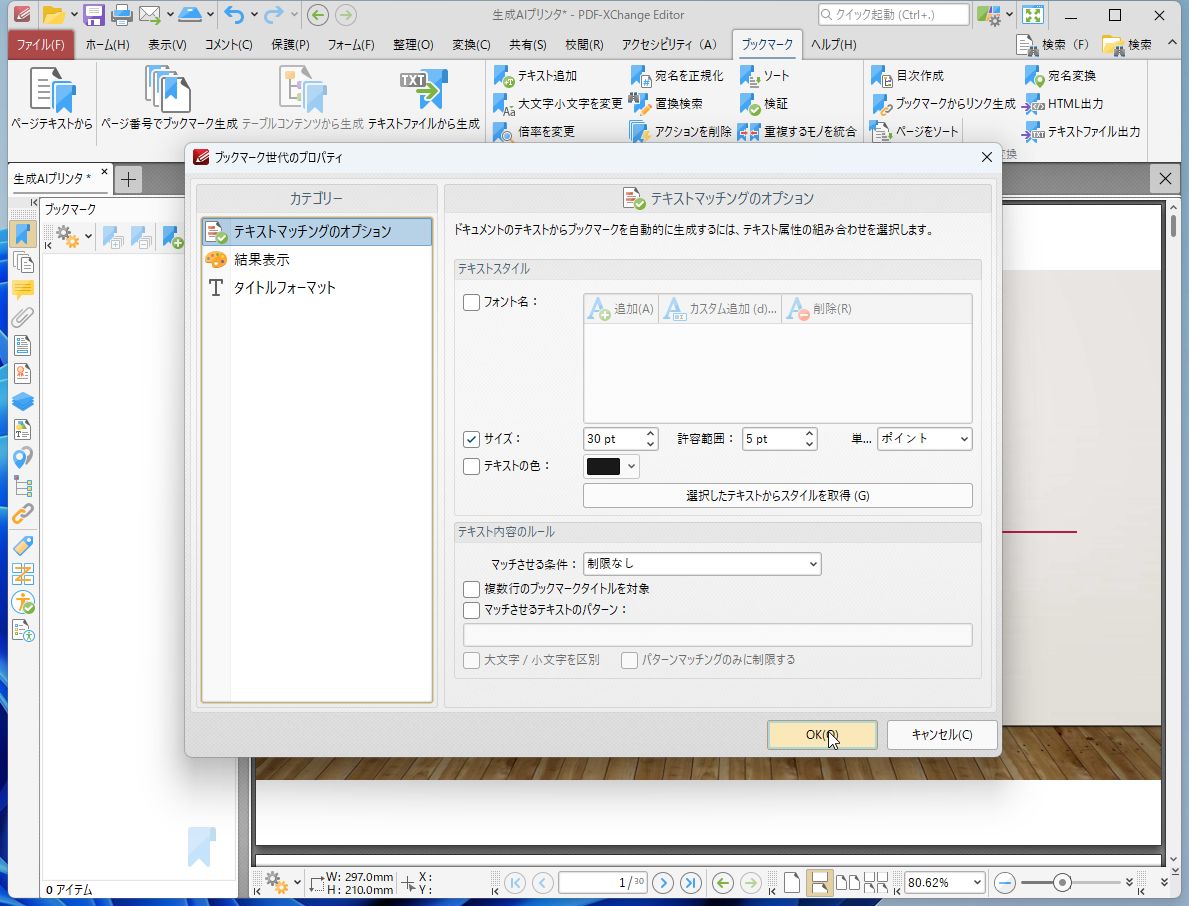This screenshot has height=906, width=1189.
Task: Expand the Bookmarks pane options gear dropdown
Action: pyautogui.click(x=89, y=237)
